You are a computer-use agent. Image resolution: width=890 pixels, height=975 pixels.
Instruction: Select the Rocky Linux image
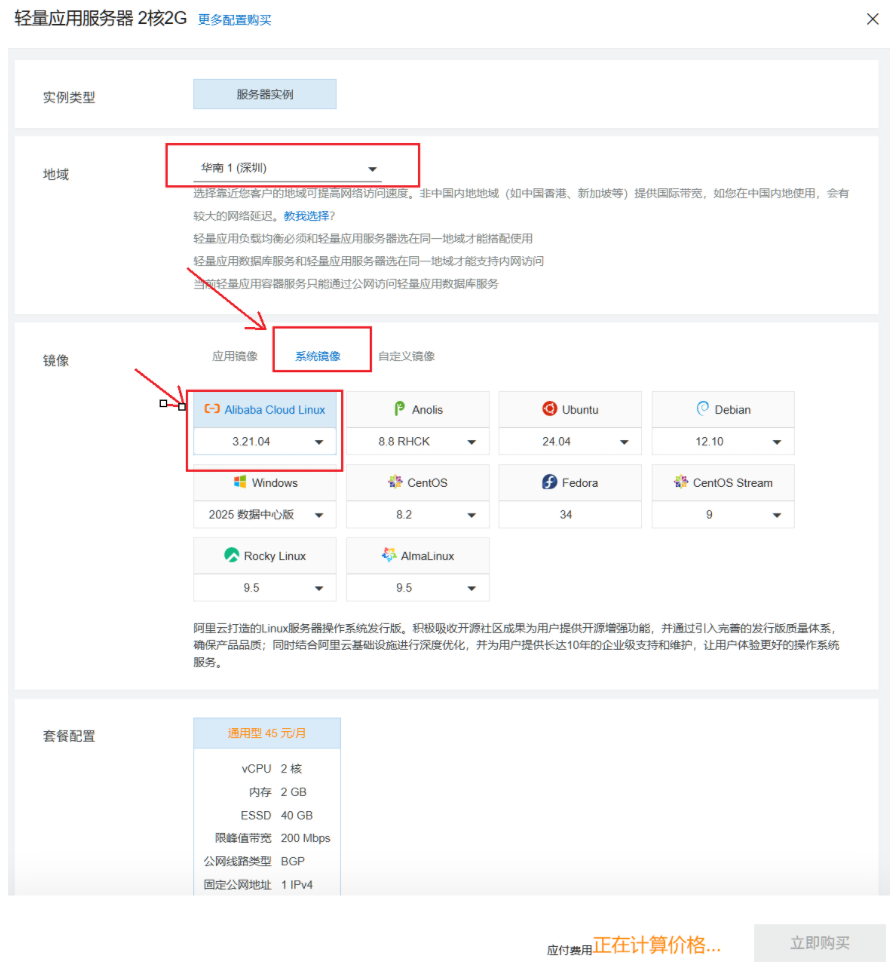pos(264,556)
